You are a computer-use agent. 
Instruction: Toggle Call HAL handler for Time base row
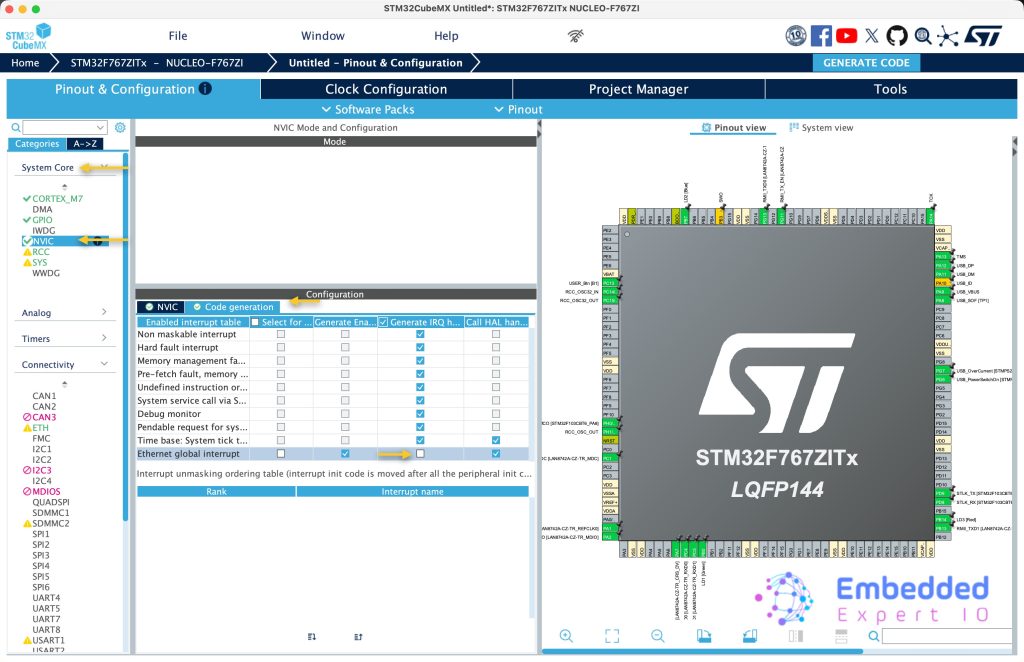pyautogui.click(x=496, y=440)
